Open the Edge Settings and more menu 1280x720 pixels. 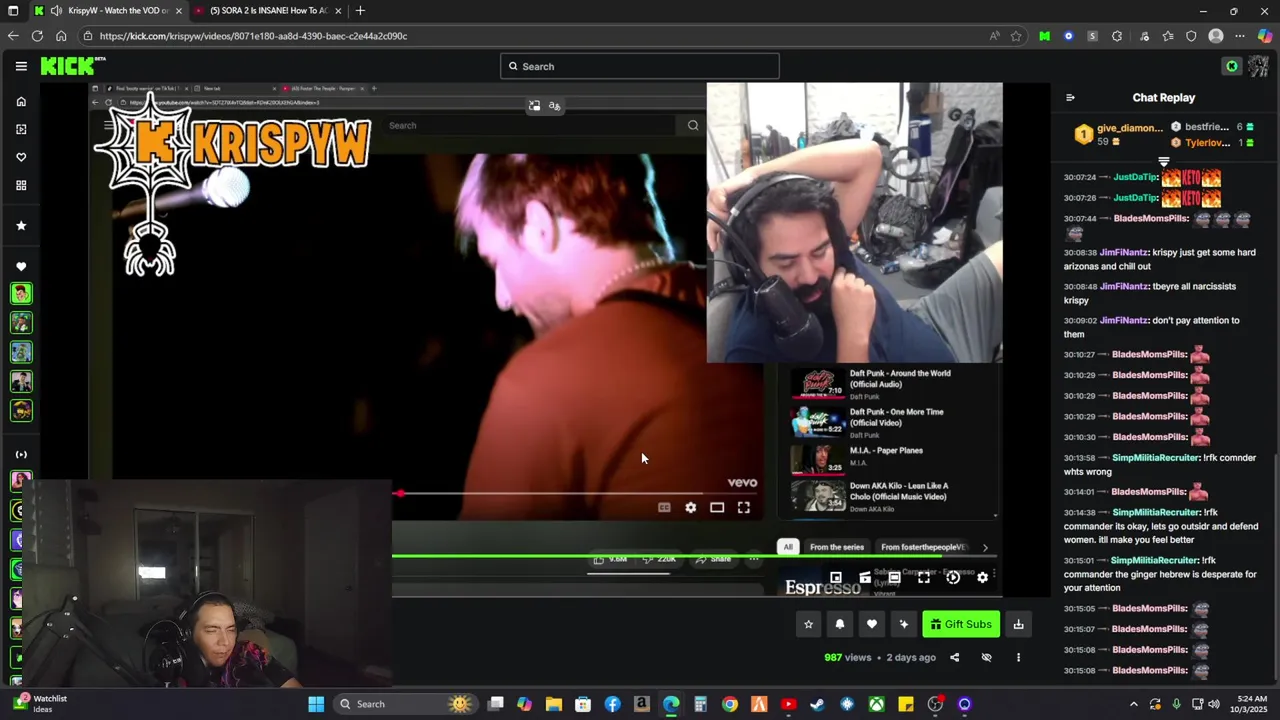pyautogui.click(x=1240, y=36)
